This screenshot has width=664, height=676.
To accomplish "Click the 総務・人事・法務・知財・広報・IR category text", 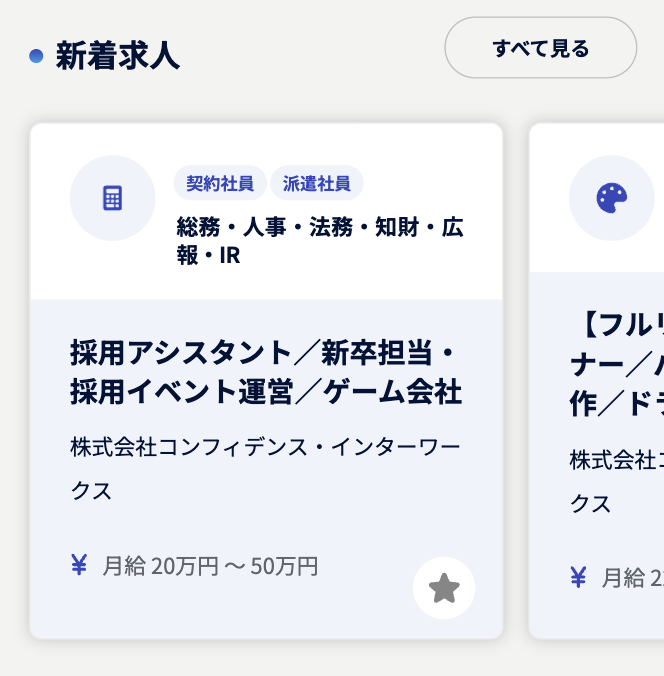I will (x=320, y=241).
